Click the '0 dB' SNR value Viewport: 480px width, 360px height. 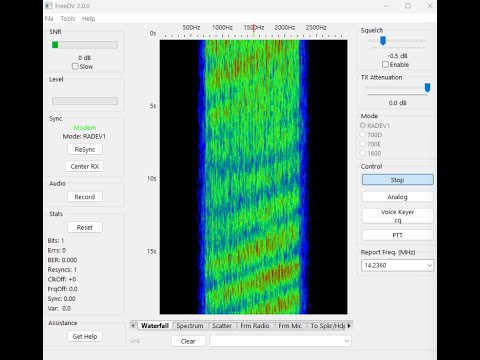[x=85, y=58]
